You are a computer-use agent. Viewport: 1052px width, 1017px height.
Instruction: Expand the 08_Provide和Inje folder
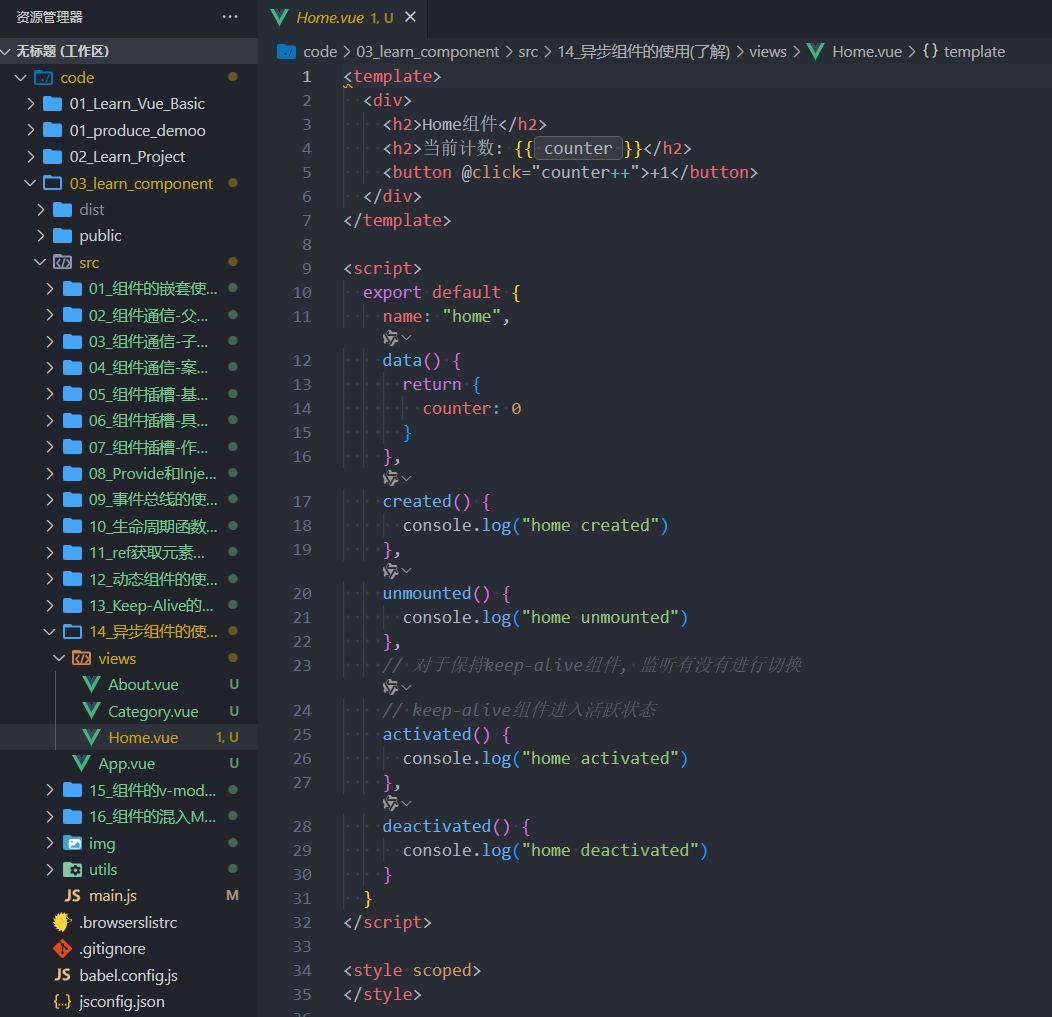pos(50,474)
